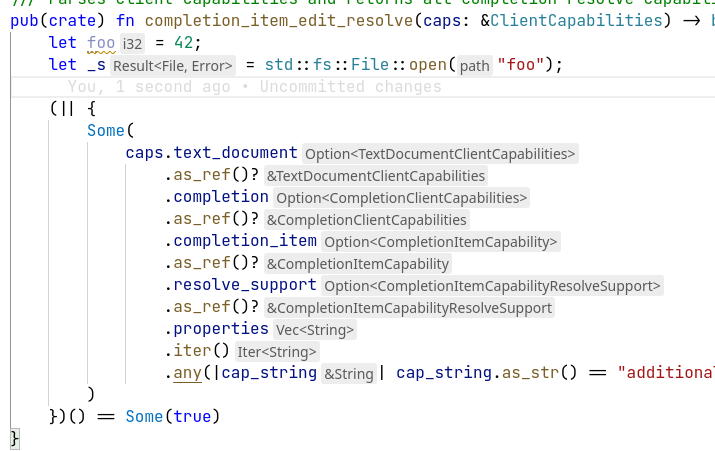Click the fs module in std::fs
The height and width of the screenshot is (451, 715).
click(x=322, y=65)
